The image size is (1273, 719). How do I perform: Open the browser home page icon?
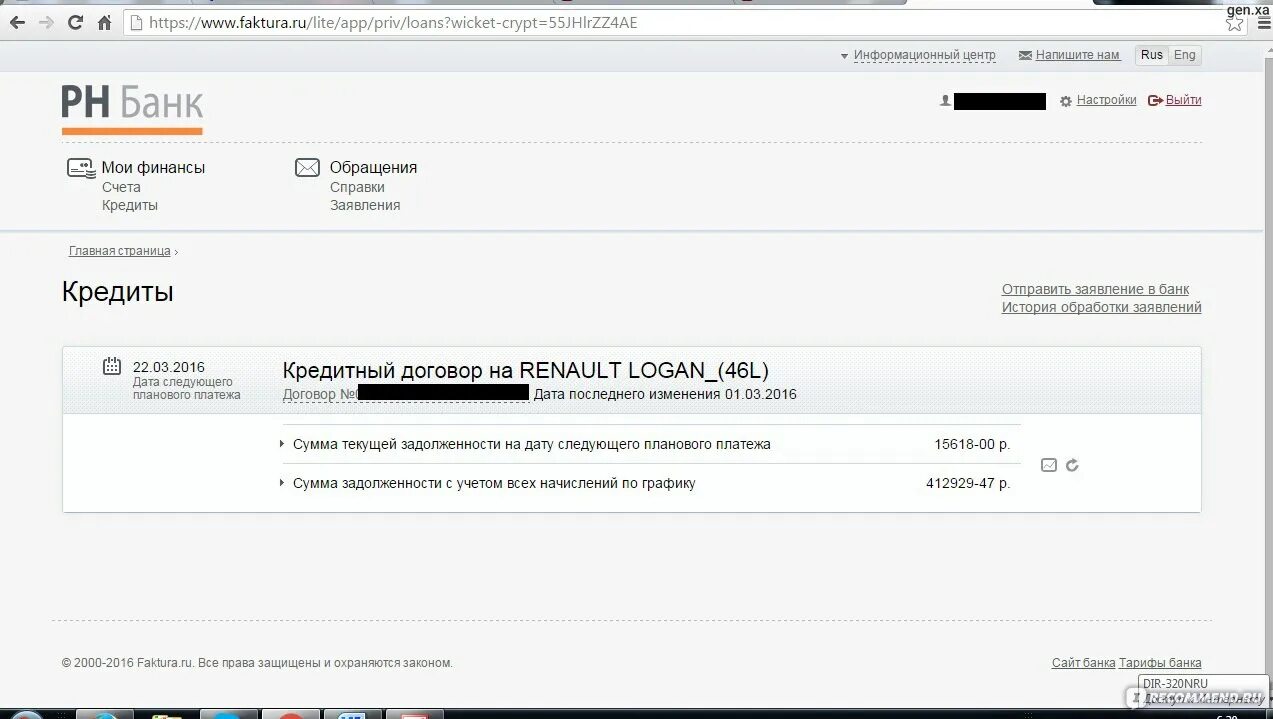[104, 22]
